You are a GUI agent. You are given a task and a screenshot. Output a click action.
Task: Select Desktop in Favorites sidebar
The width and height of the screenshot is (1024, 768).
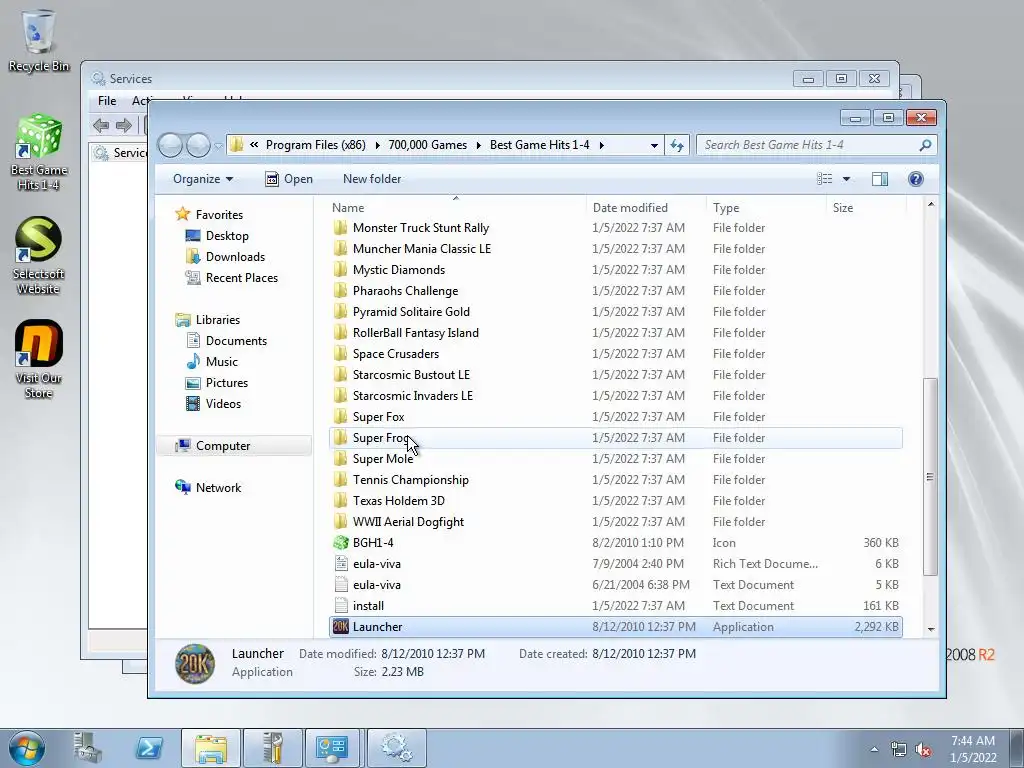point(227,236)
